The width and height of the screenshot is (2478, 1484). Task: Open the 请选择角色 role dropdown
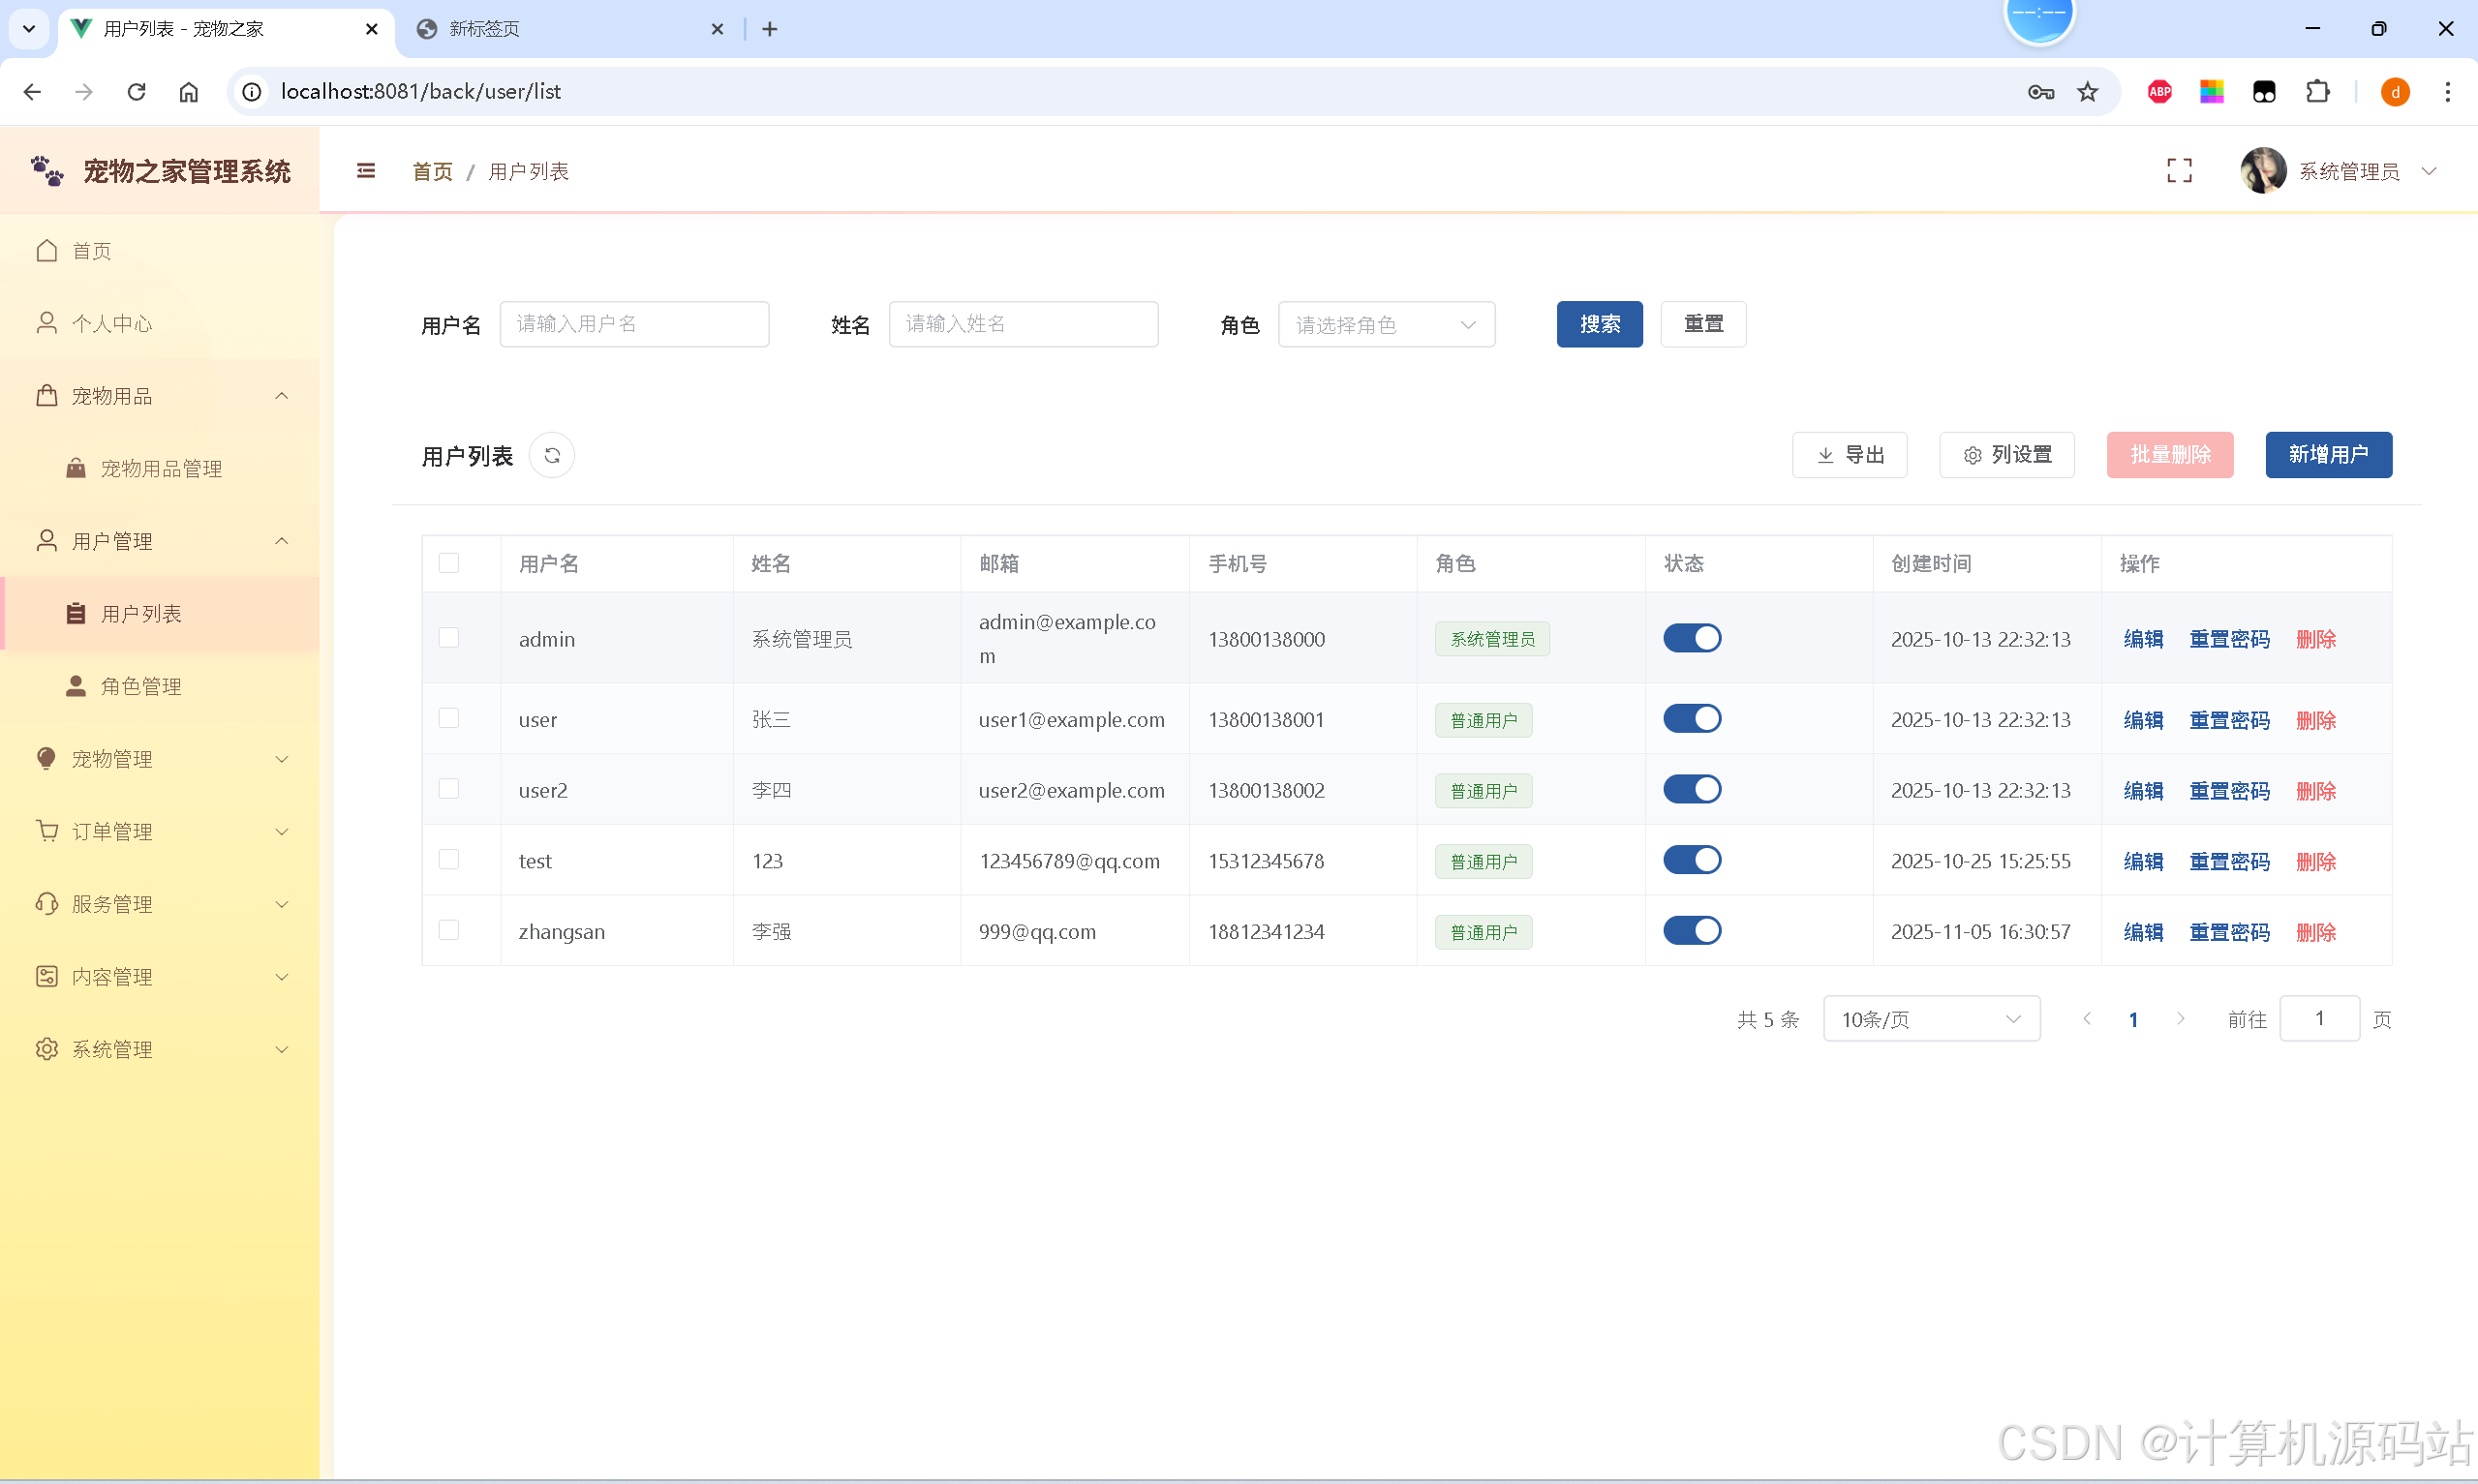(x=1386, y=324)
